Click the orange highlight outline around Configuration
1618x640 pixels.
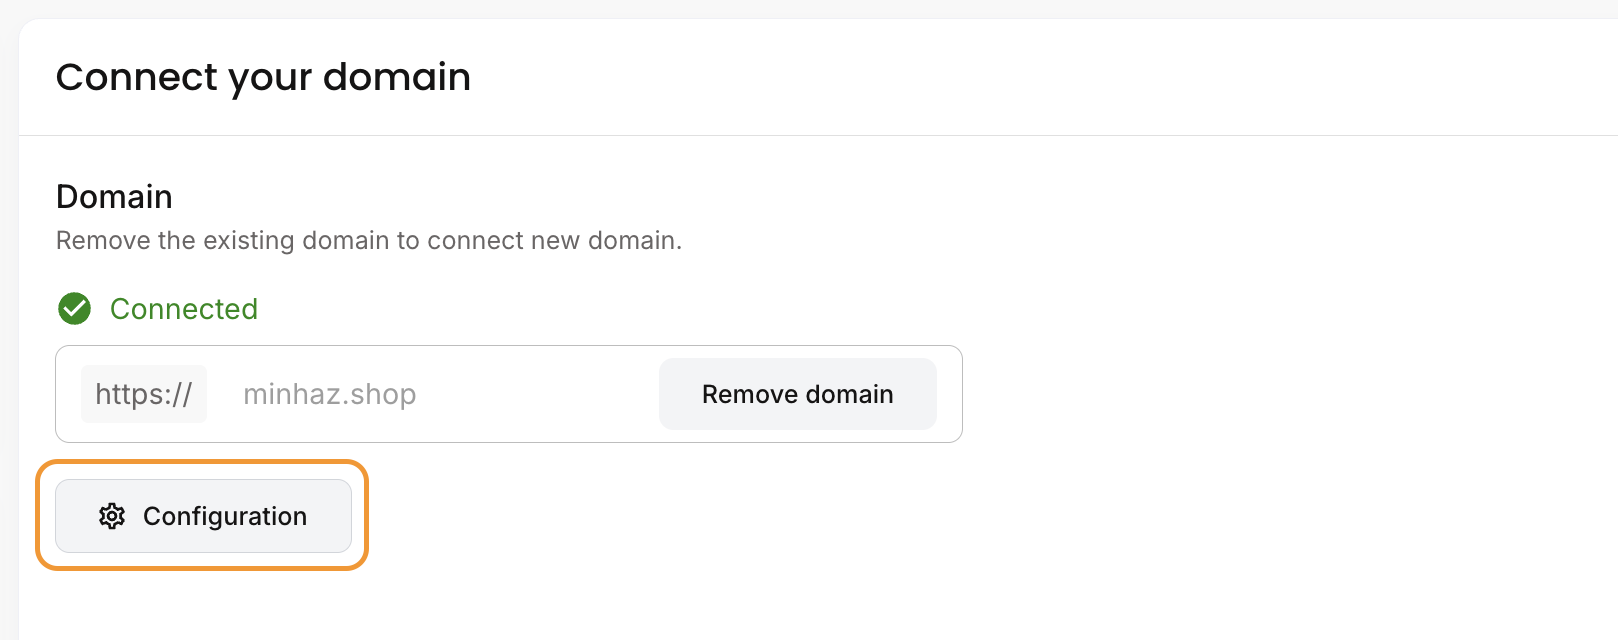click(202, 462)
